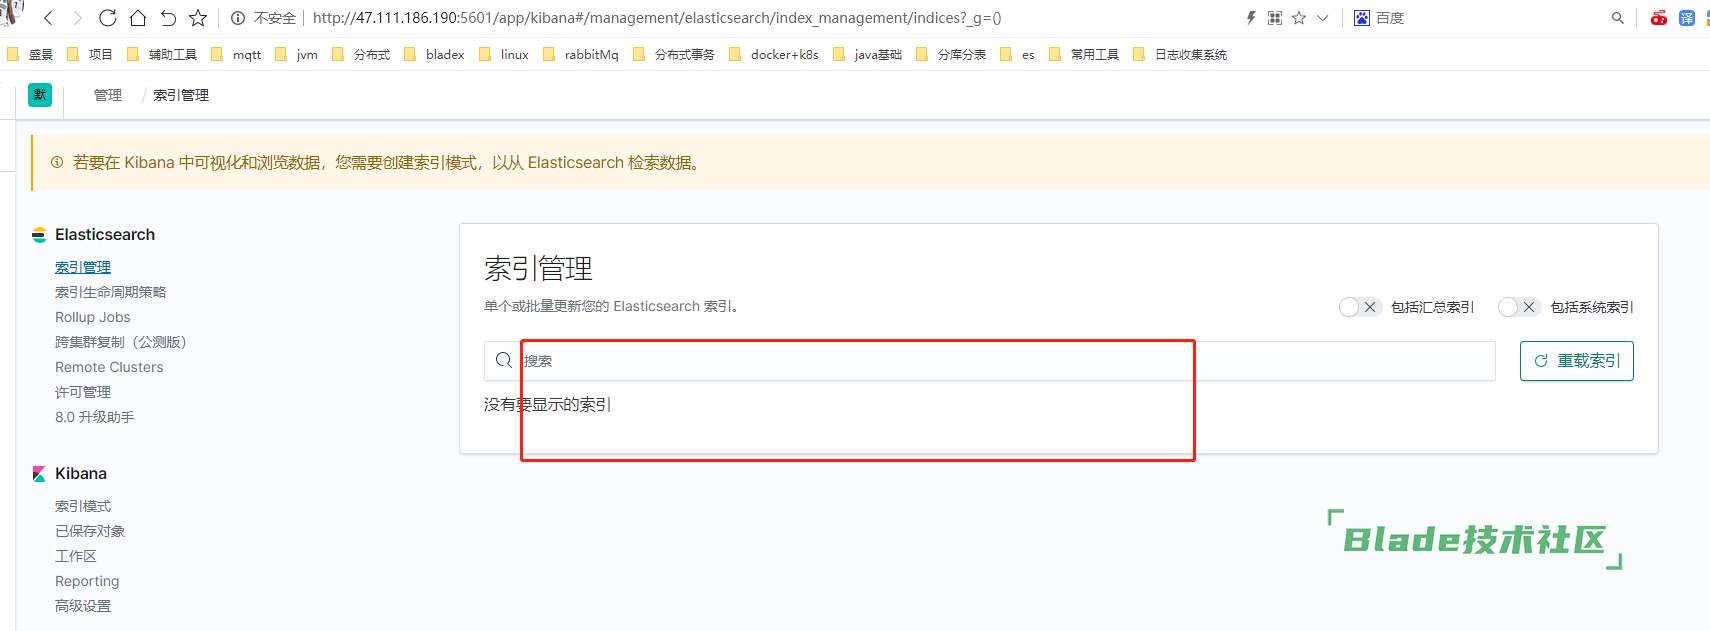This screenshot has height=631, width=1710.
Task: Open the 分库分表 bookmark folder
Action: coord(950,55)
